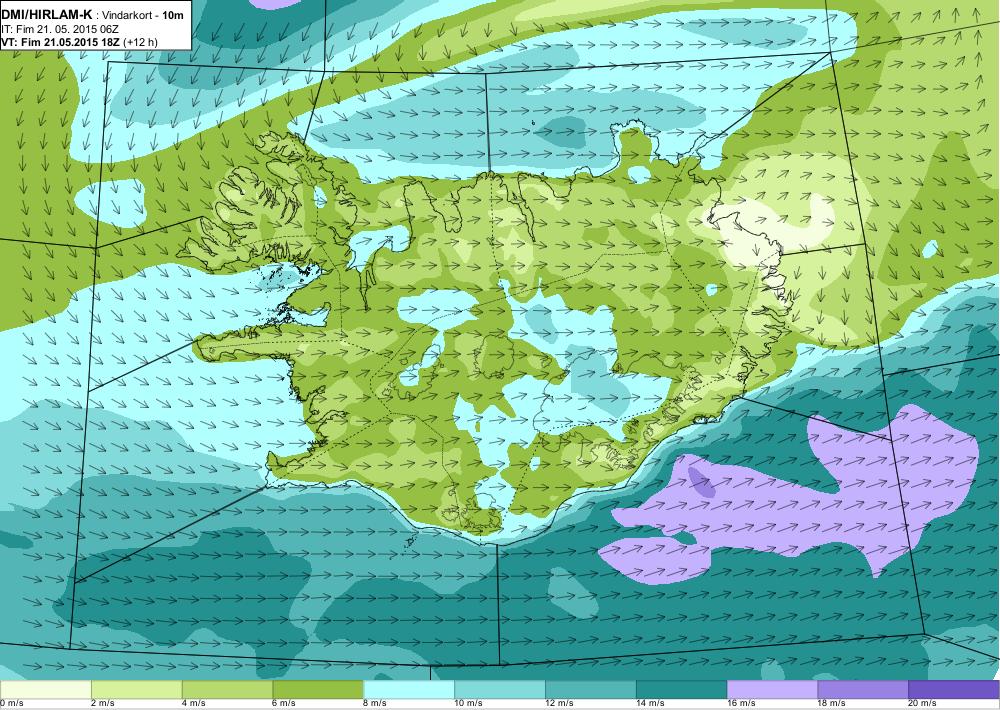The height and width of the screenshot is (710, 1000).
Task: Click the '18 m/s' legend label
Action: point(832,703)
